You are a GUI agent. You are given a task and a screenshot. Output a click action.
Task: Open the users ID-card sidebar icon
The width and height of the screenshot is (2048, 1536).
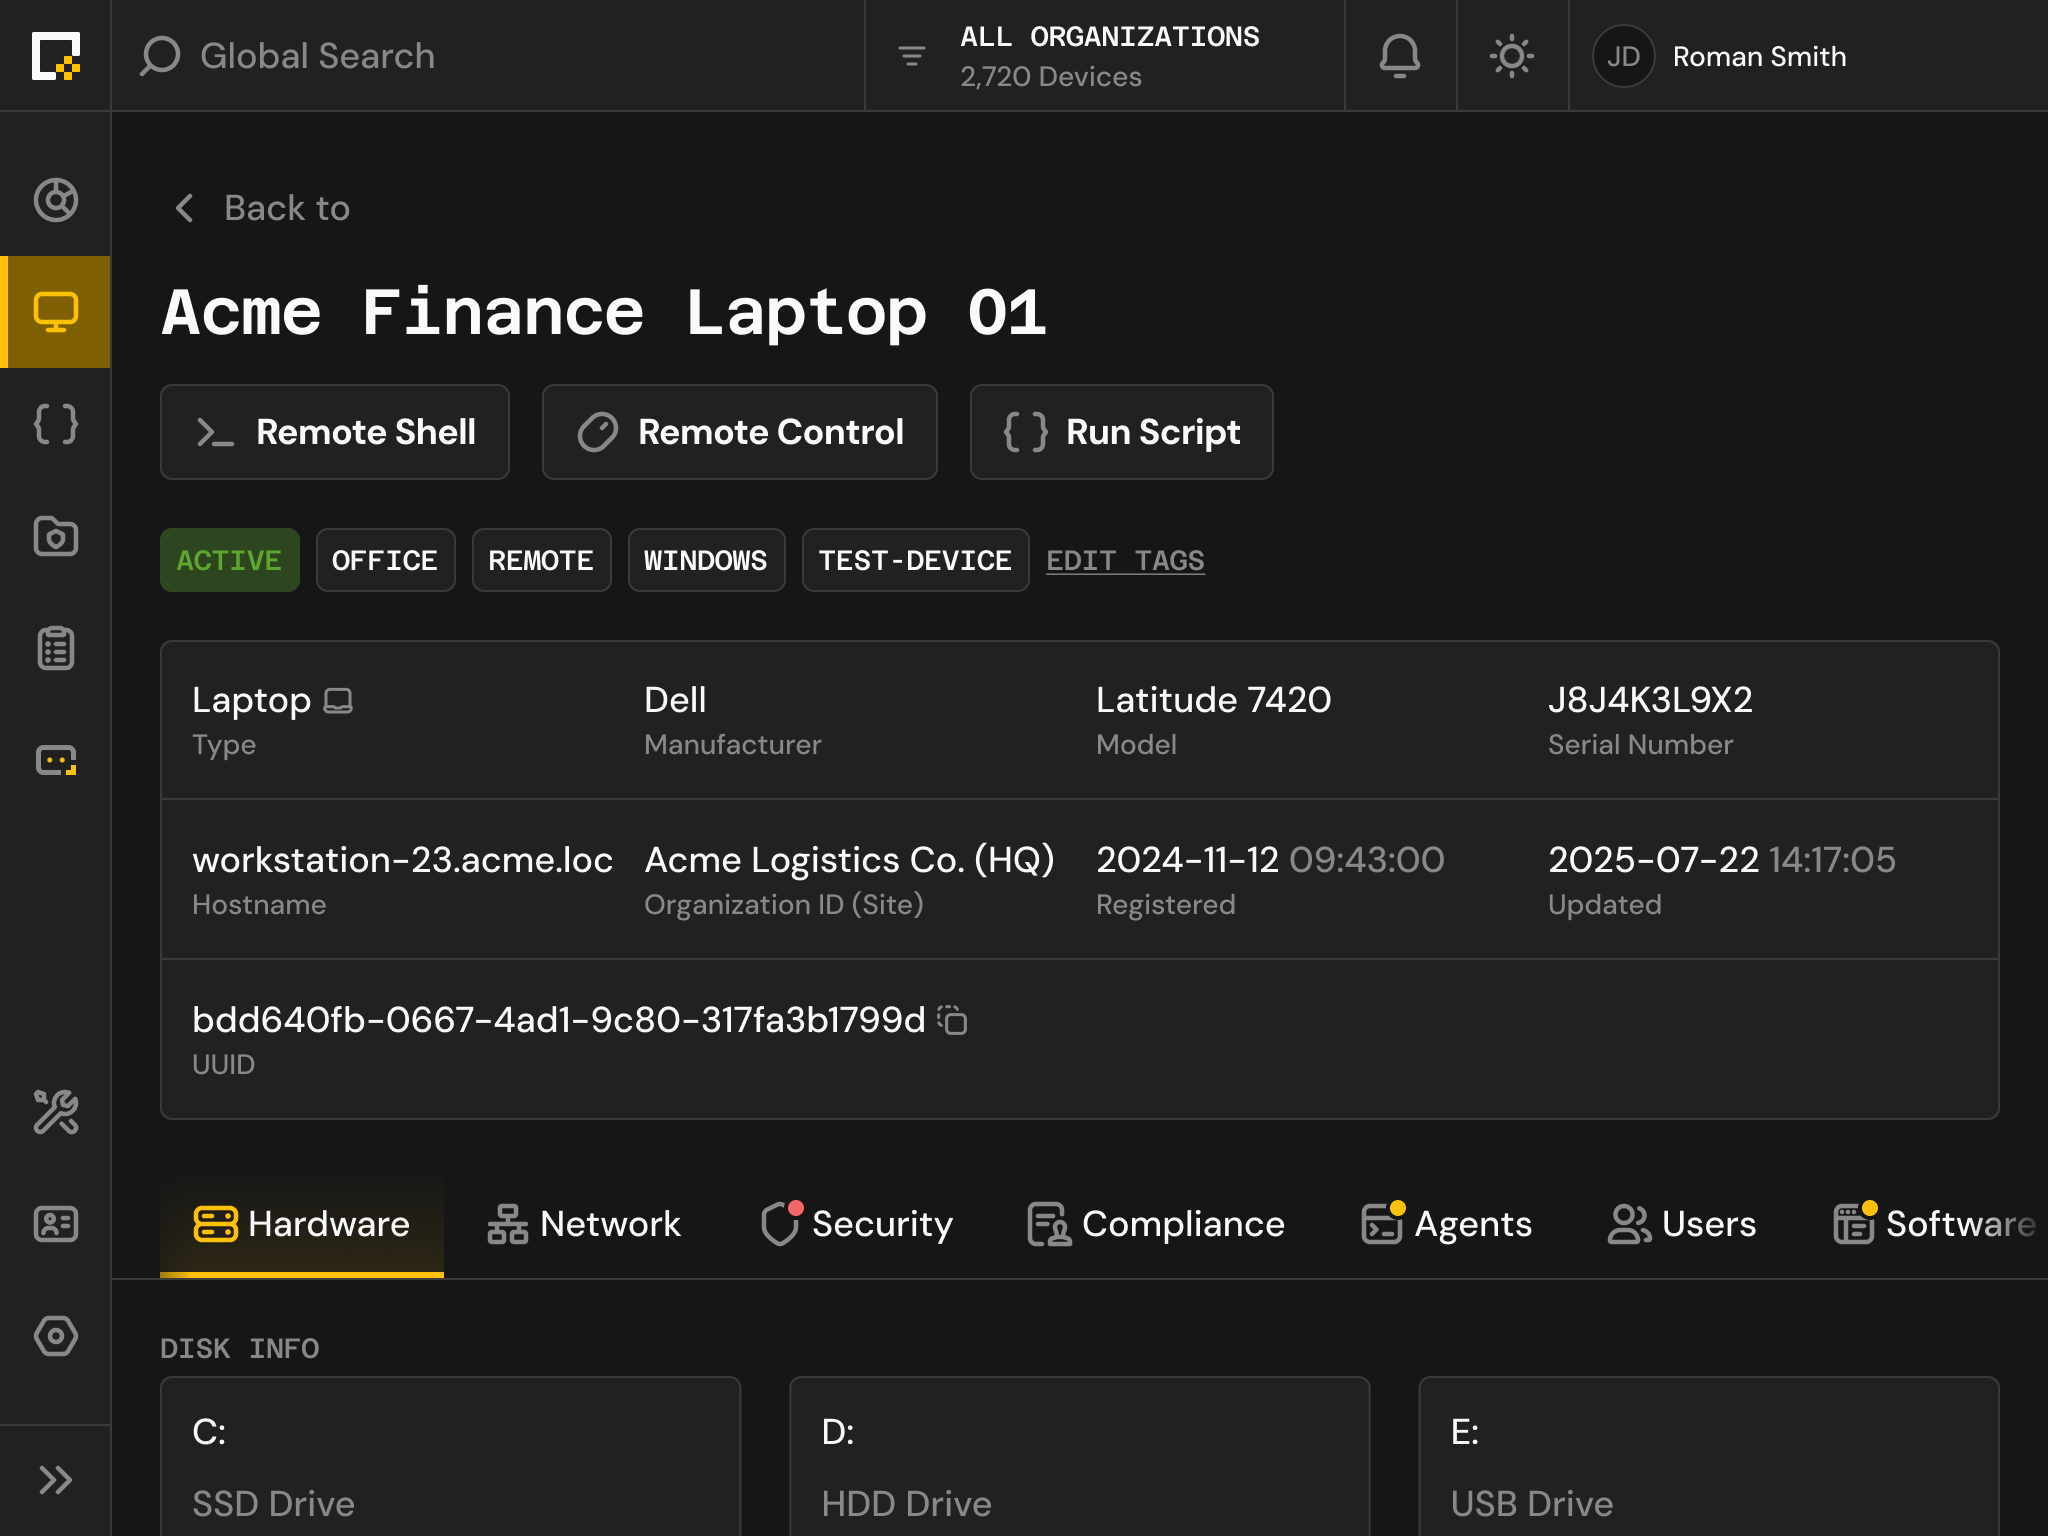click(56, 1223)
